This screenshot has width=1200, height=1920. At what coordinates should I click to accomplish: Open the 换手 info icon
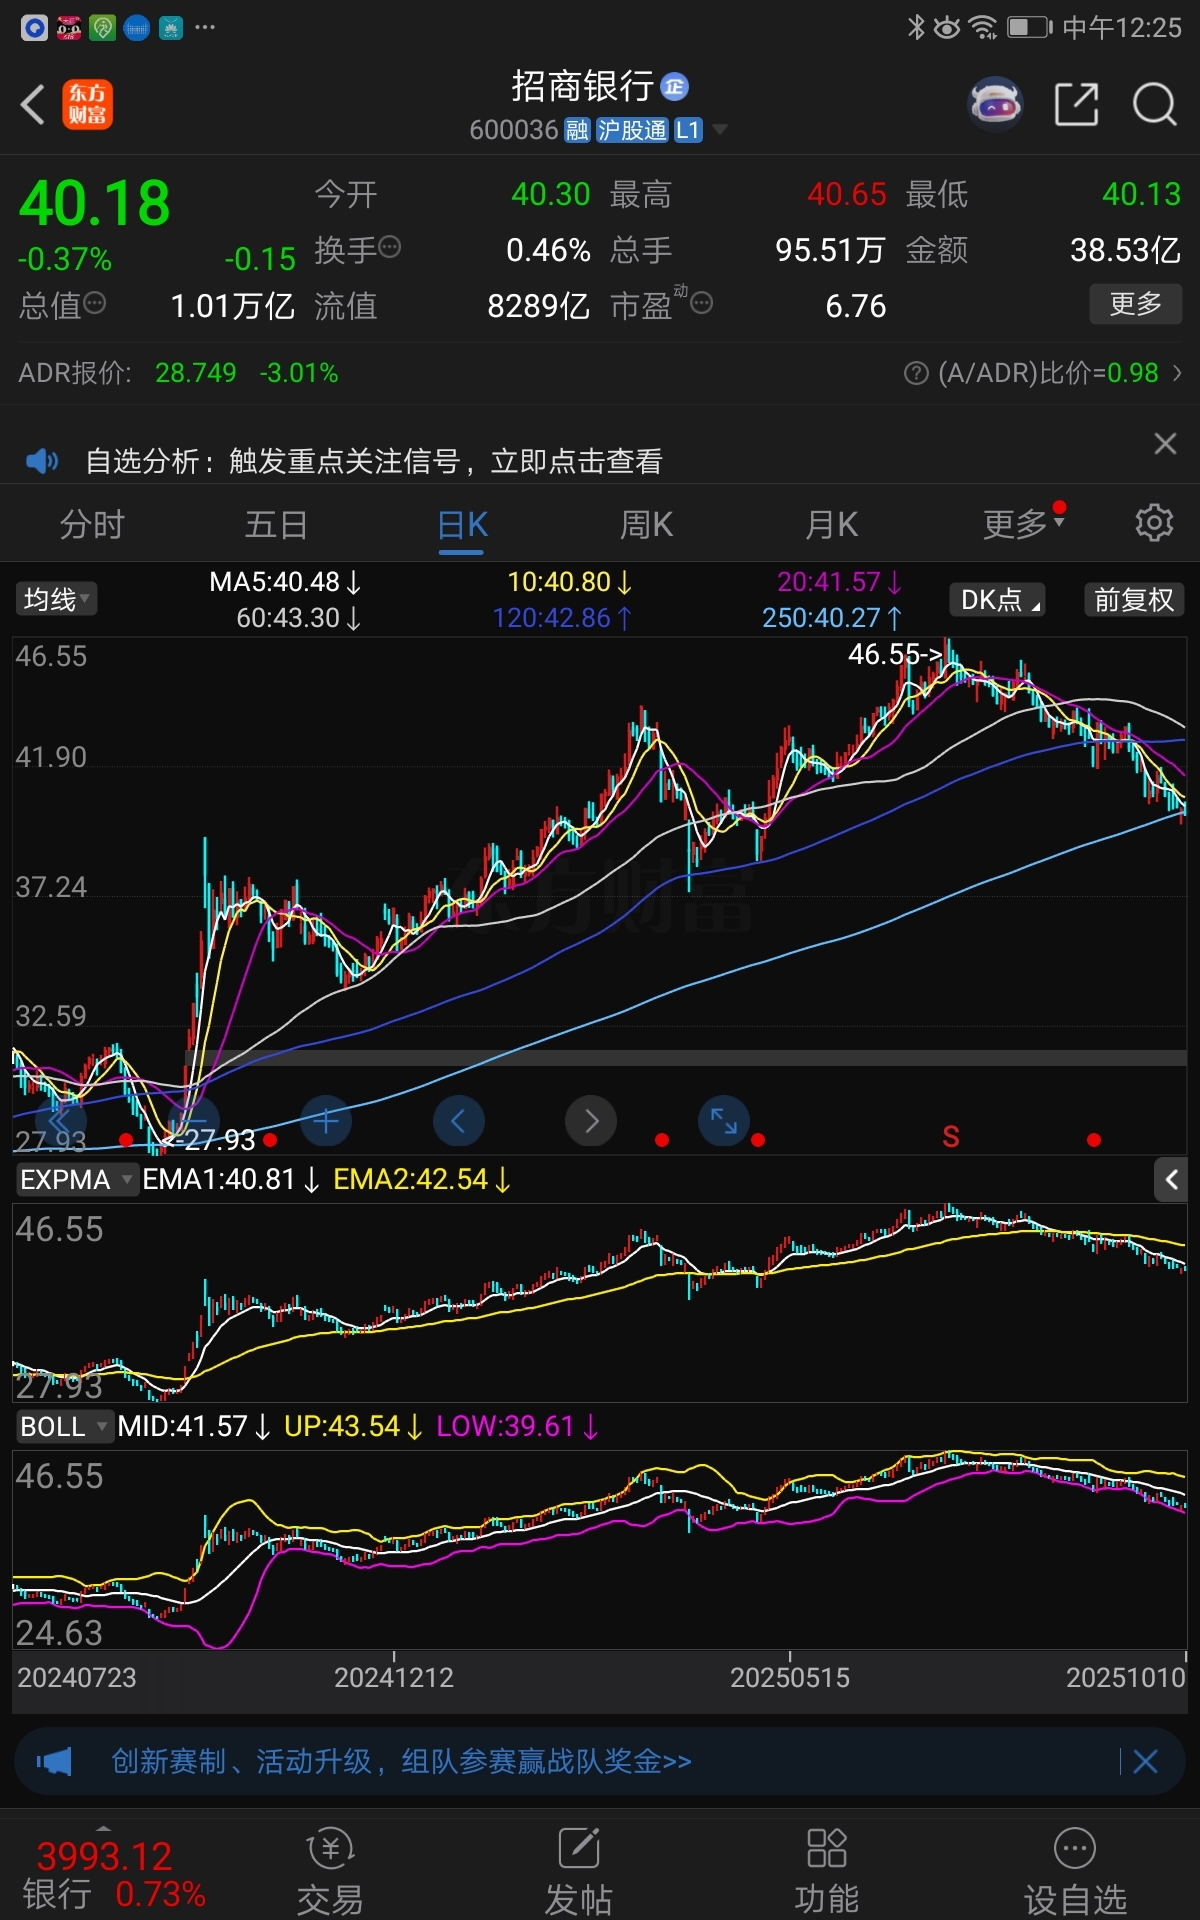390,247
